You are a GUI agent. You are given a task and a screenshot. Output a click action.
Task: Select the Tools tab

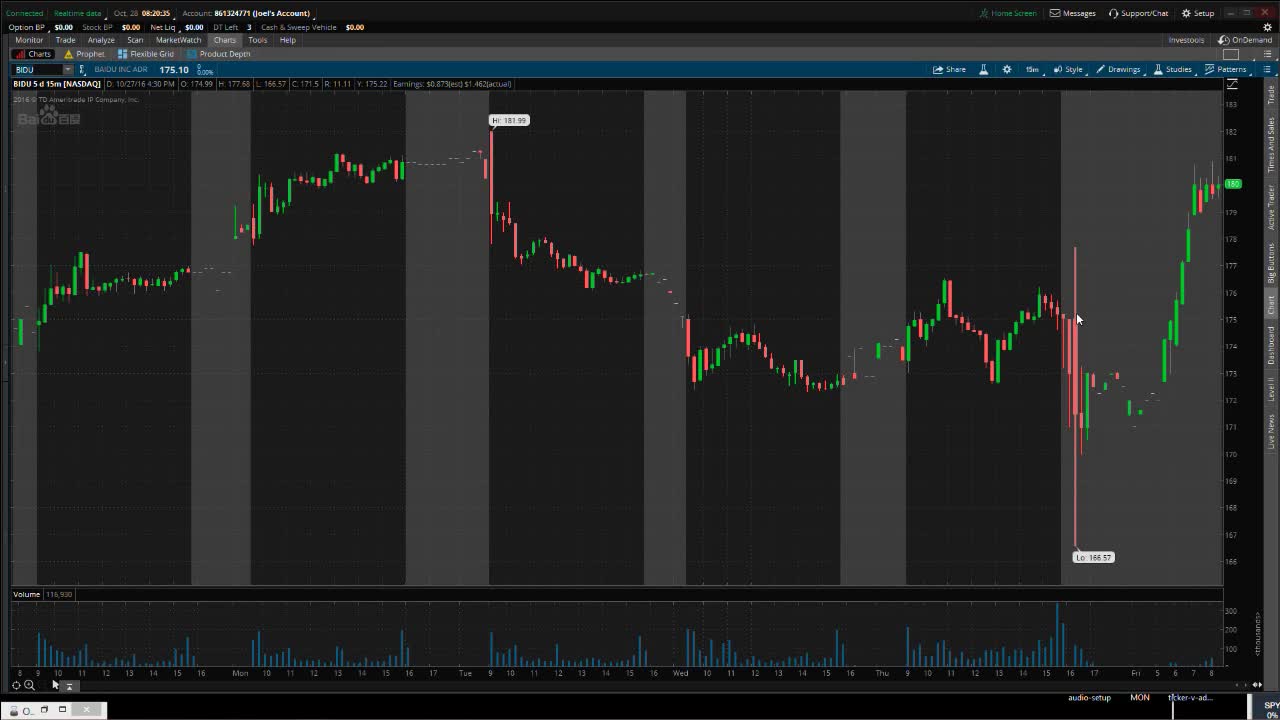[x=257, y=40]
